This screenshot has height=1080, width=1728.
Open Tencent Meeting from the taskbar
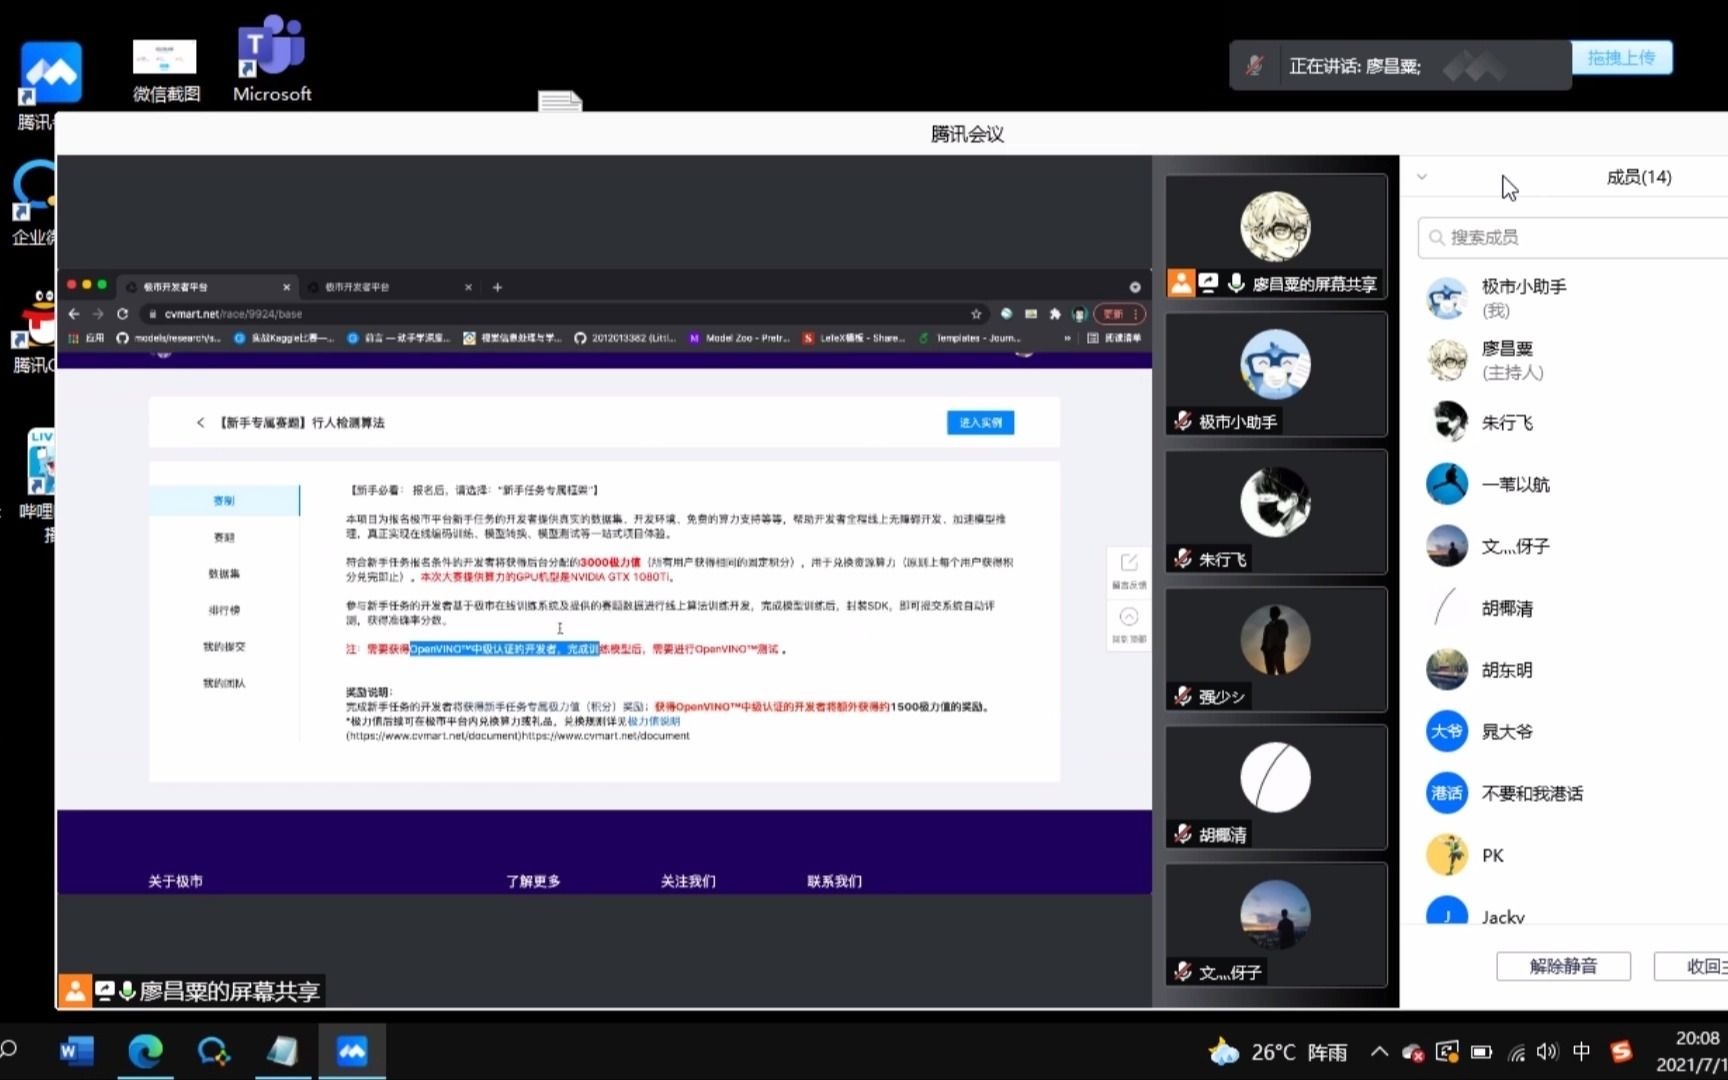tap(351, 1051)
